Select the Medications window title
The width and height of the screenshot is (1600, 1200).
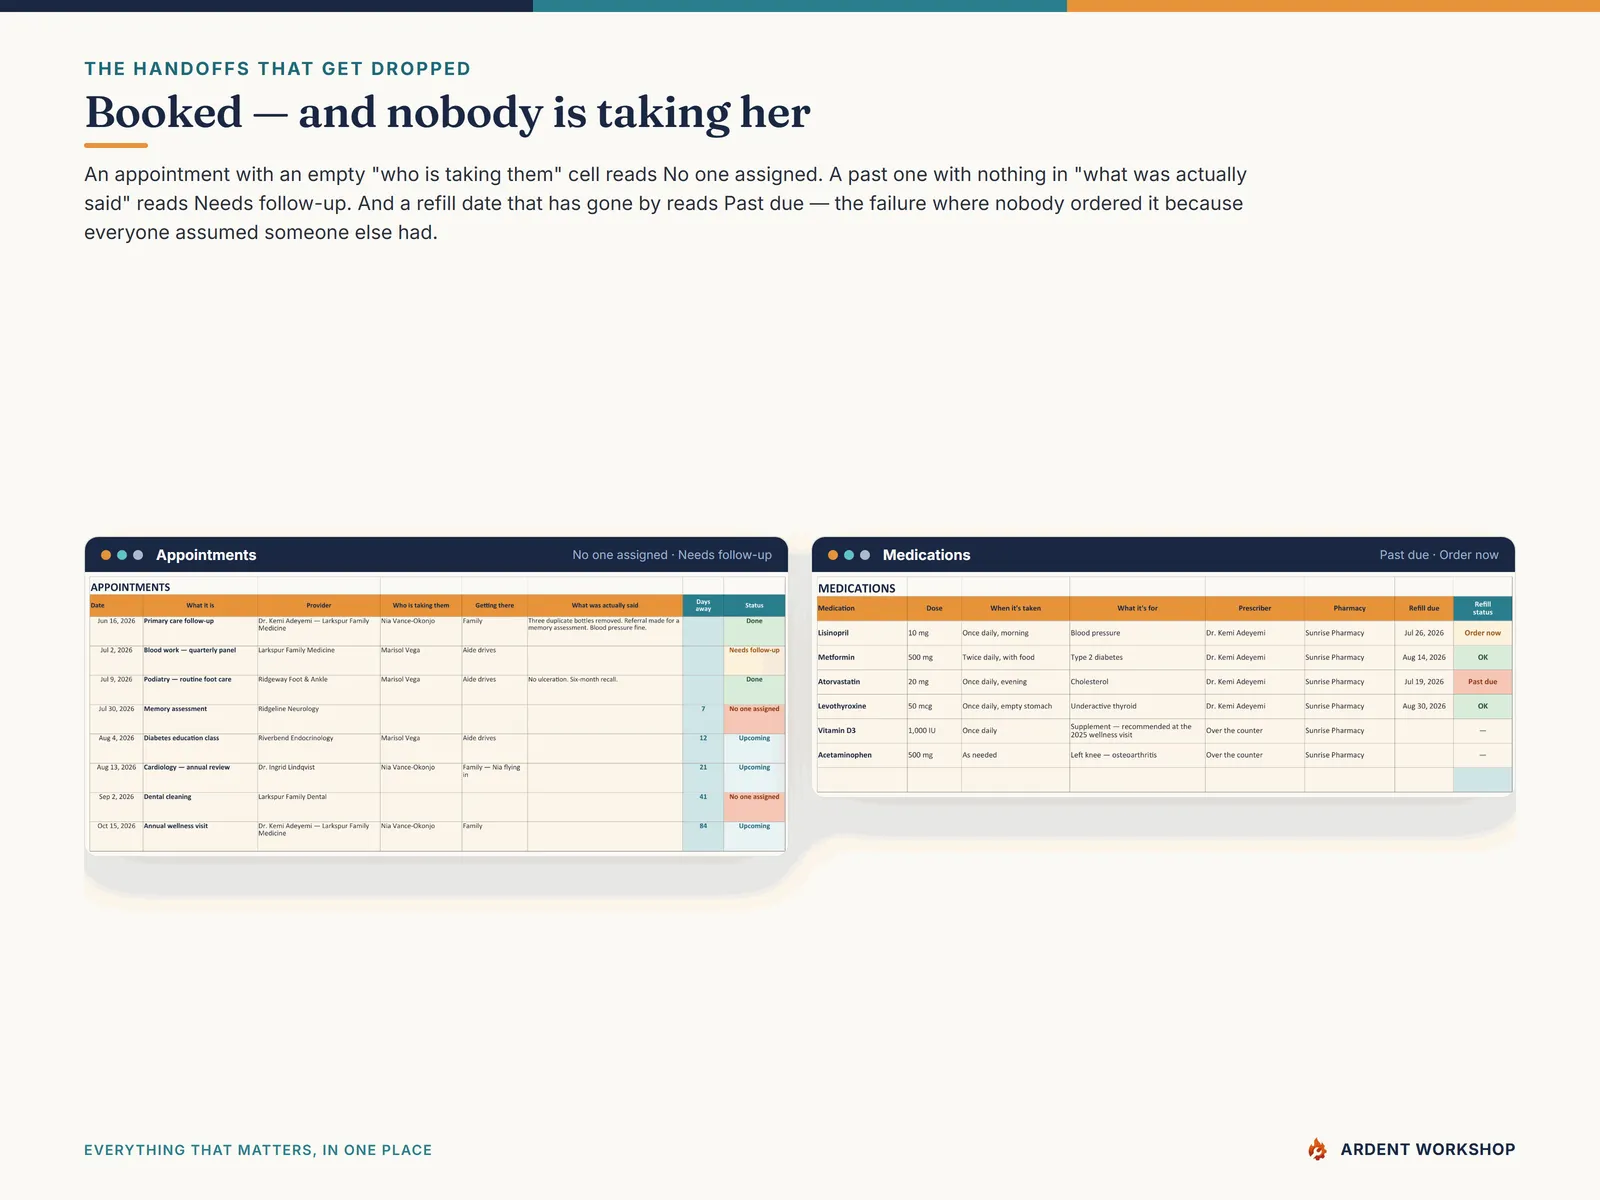[x=926, y=555]
